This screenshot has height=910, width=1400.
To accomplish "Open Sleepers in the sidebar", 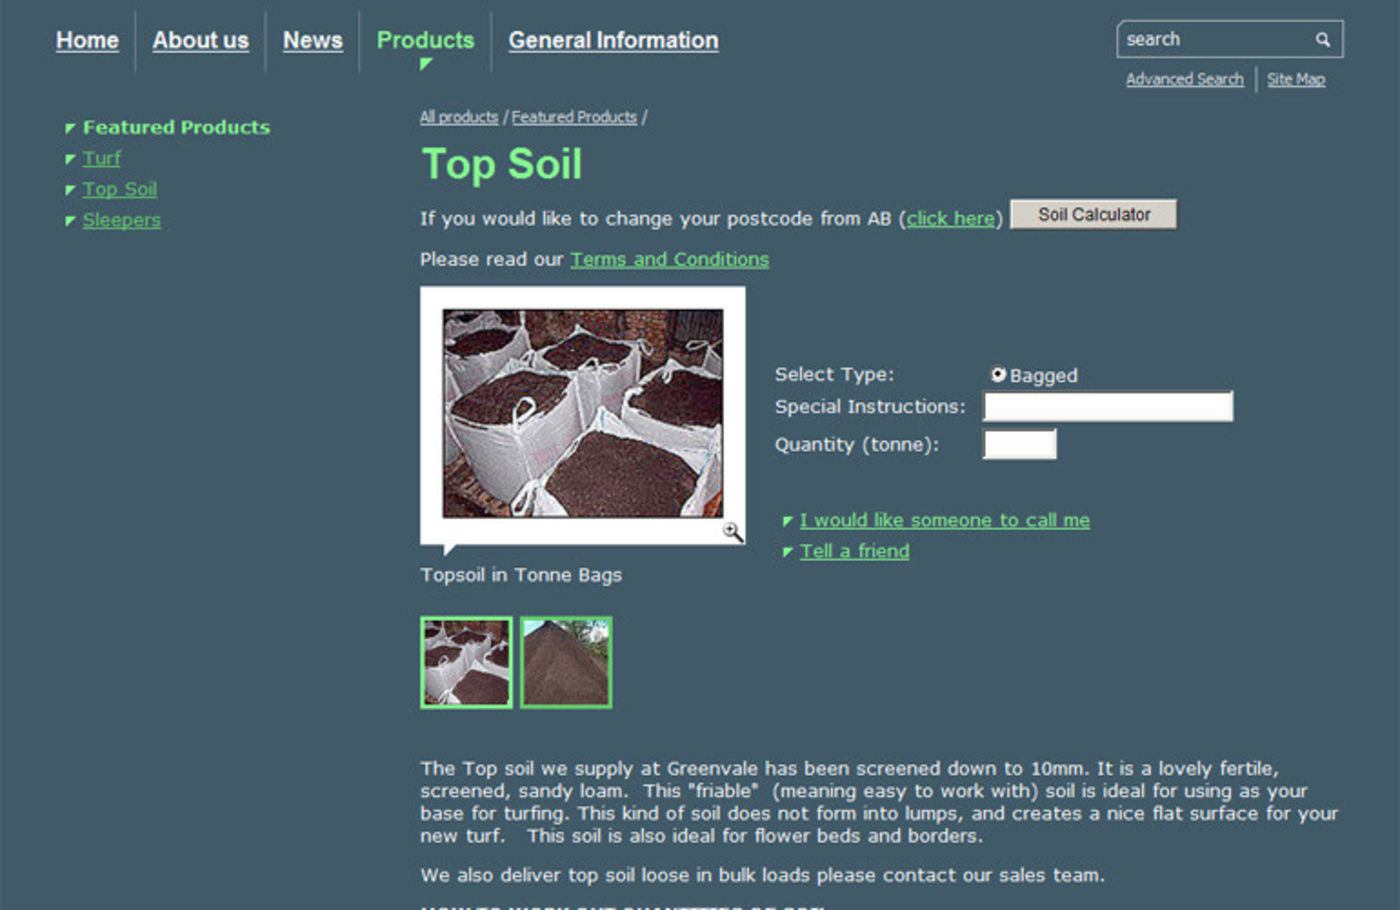I will coord(121,221).
